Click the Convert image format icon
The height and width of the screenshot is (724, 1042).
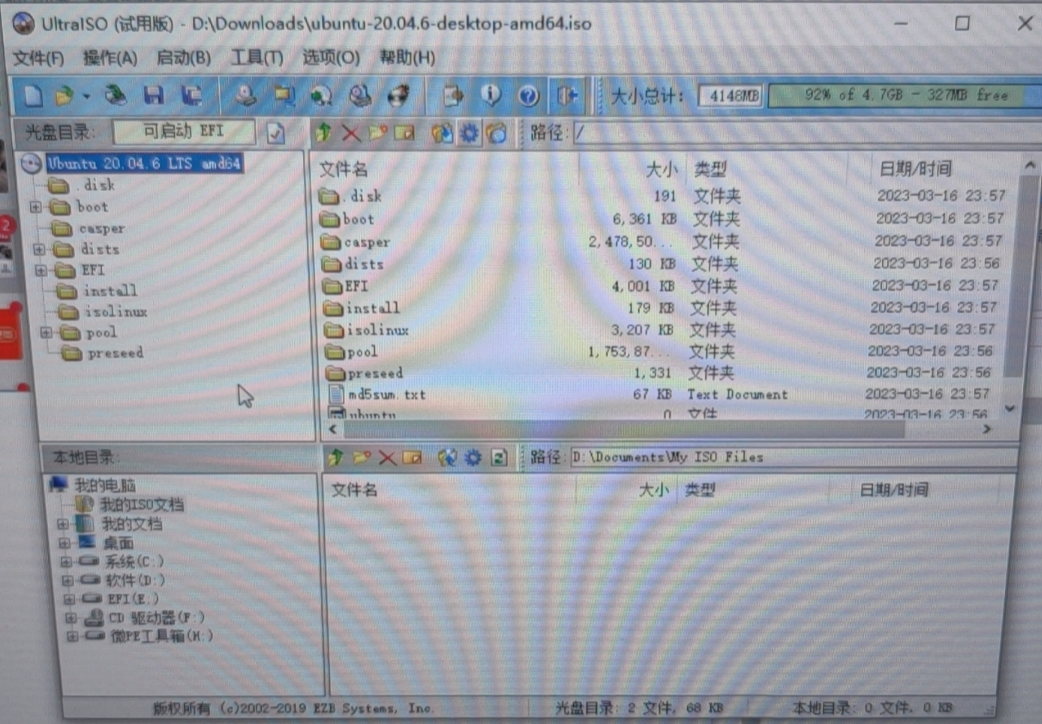tap(322, 96)
